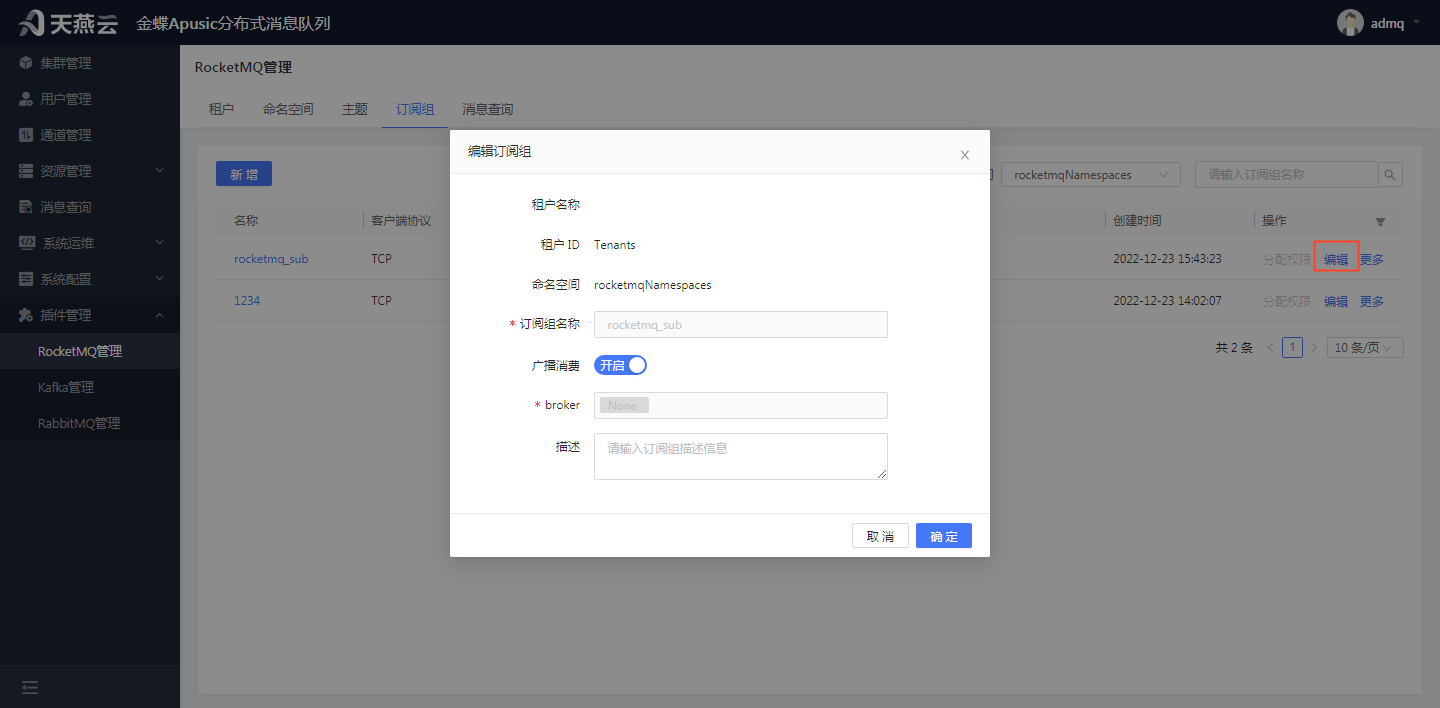Viewport: 1440px width, 708px height.
Task: Click 更多 for the rocketmq_sub row
Action: click(x=1372, y=259)
